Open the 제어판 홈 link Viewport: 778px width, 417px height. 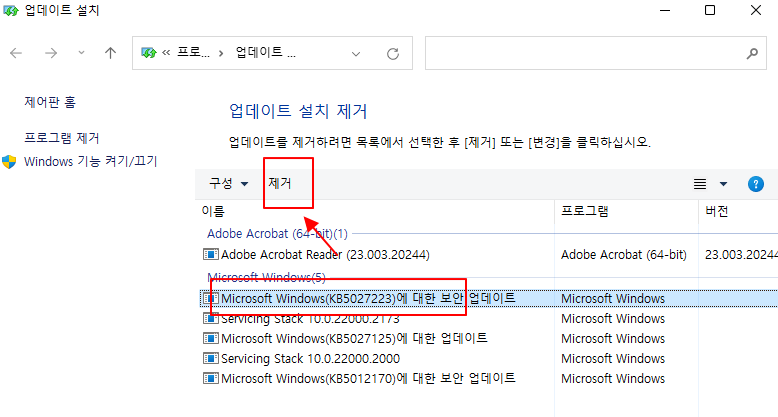pyautogui.click(x=50, y=102)
